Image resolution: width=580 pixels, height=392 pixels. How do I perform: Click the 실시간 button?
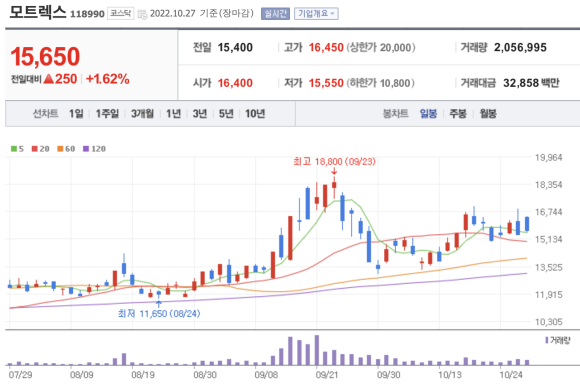[275, 14]
